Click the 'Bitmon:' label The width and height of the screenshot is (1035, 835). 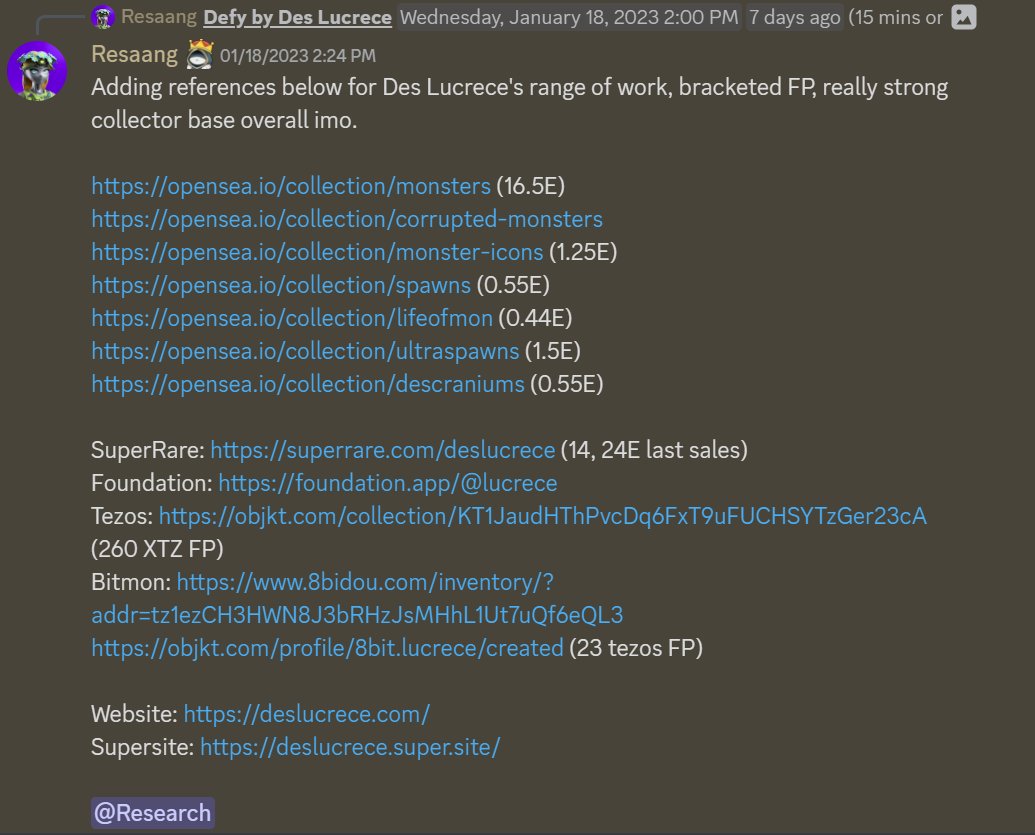pyautogui.click(x=131, y=582)
